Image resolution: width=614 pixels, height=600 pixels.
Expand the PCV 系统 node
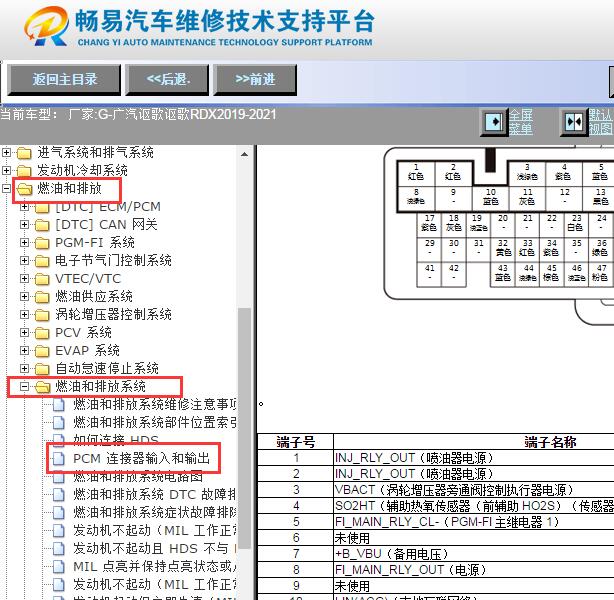coord(24,333)
